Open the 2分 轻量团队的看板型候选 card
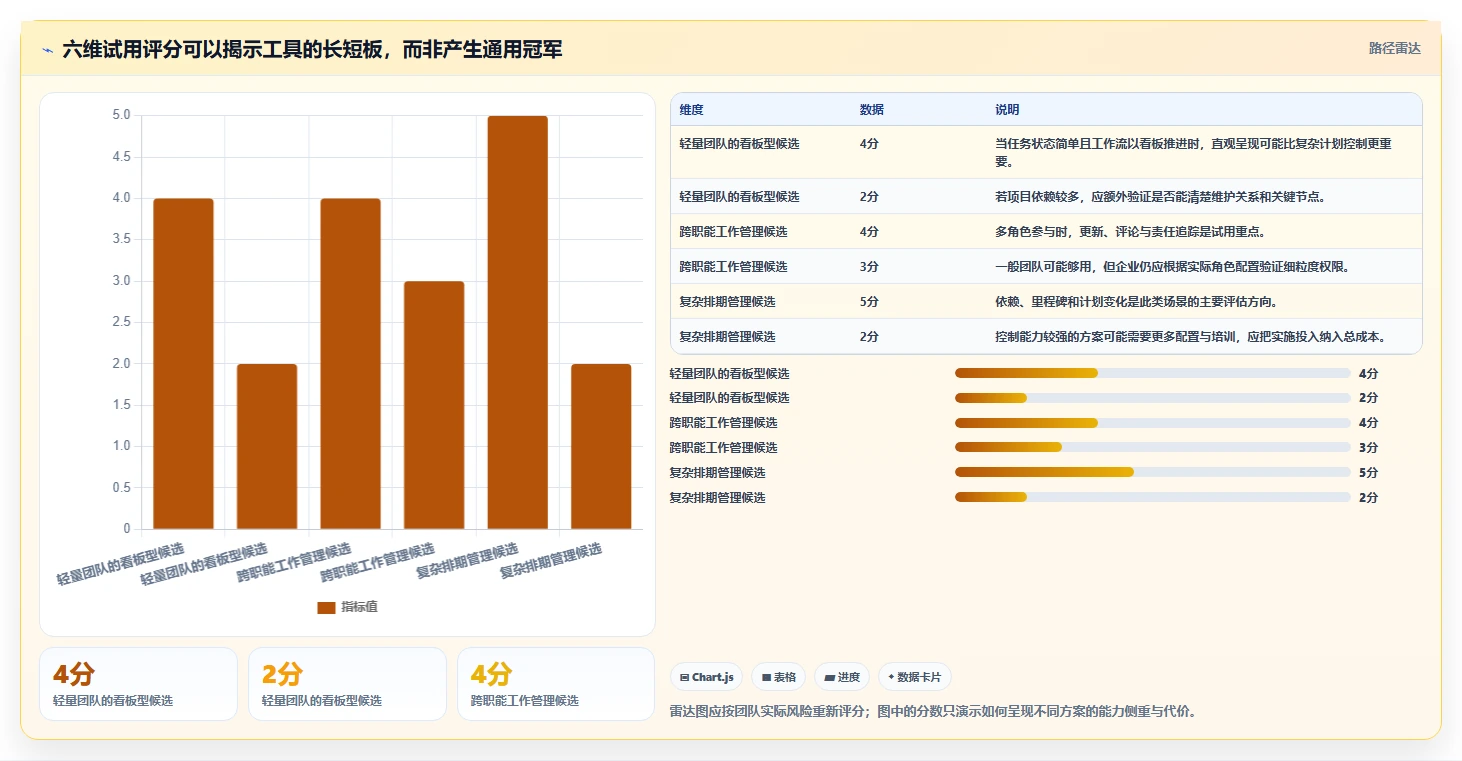 coord(347,684)
